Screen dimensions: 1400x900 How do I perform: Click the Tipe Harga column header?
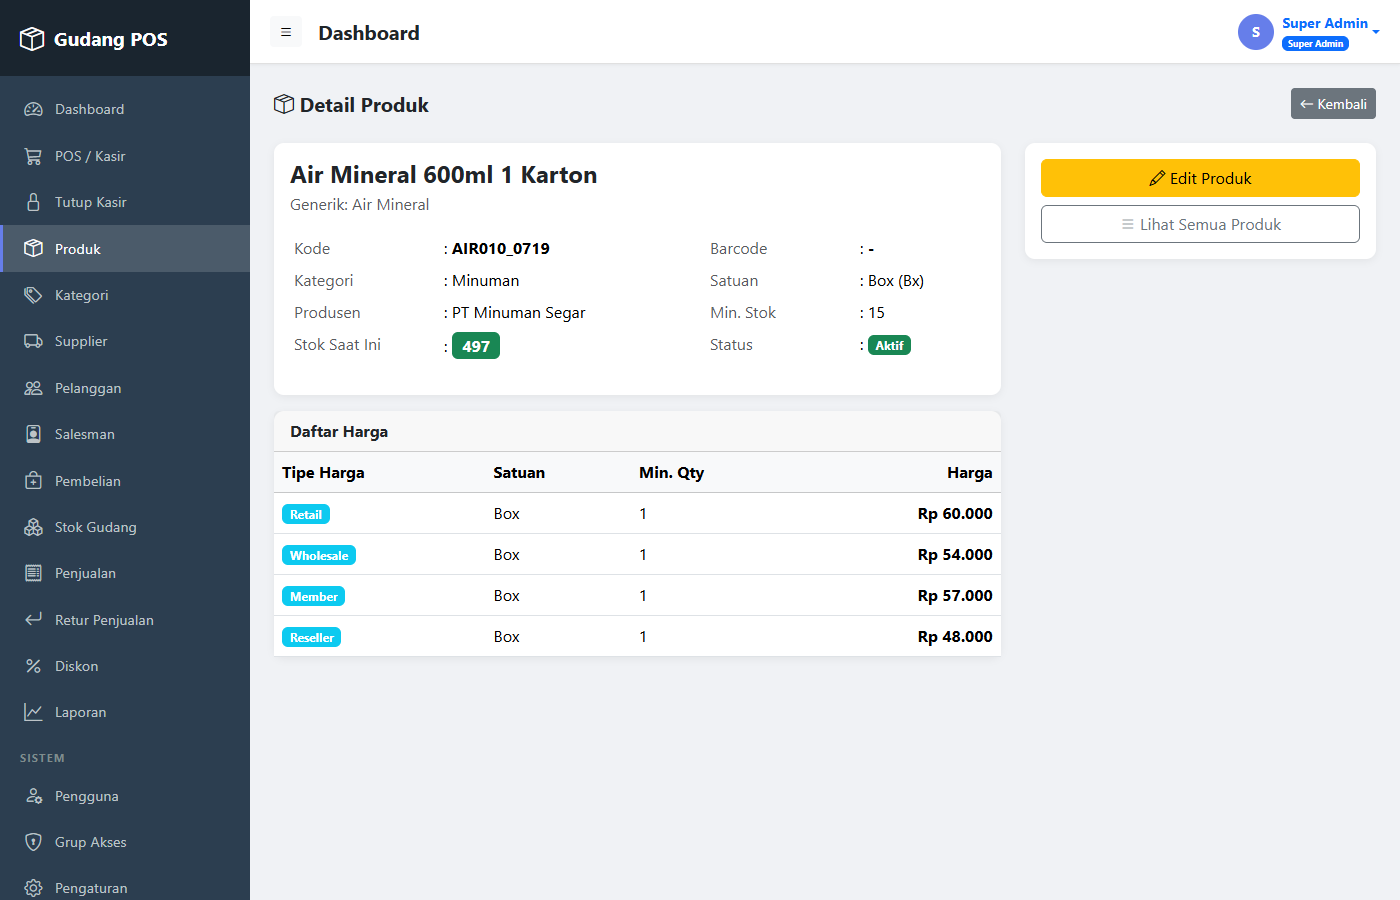click(323, 472)
